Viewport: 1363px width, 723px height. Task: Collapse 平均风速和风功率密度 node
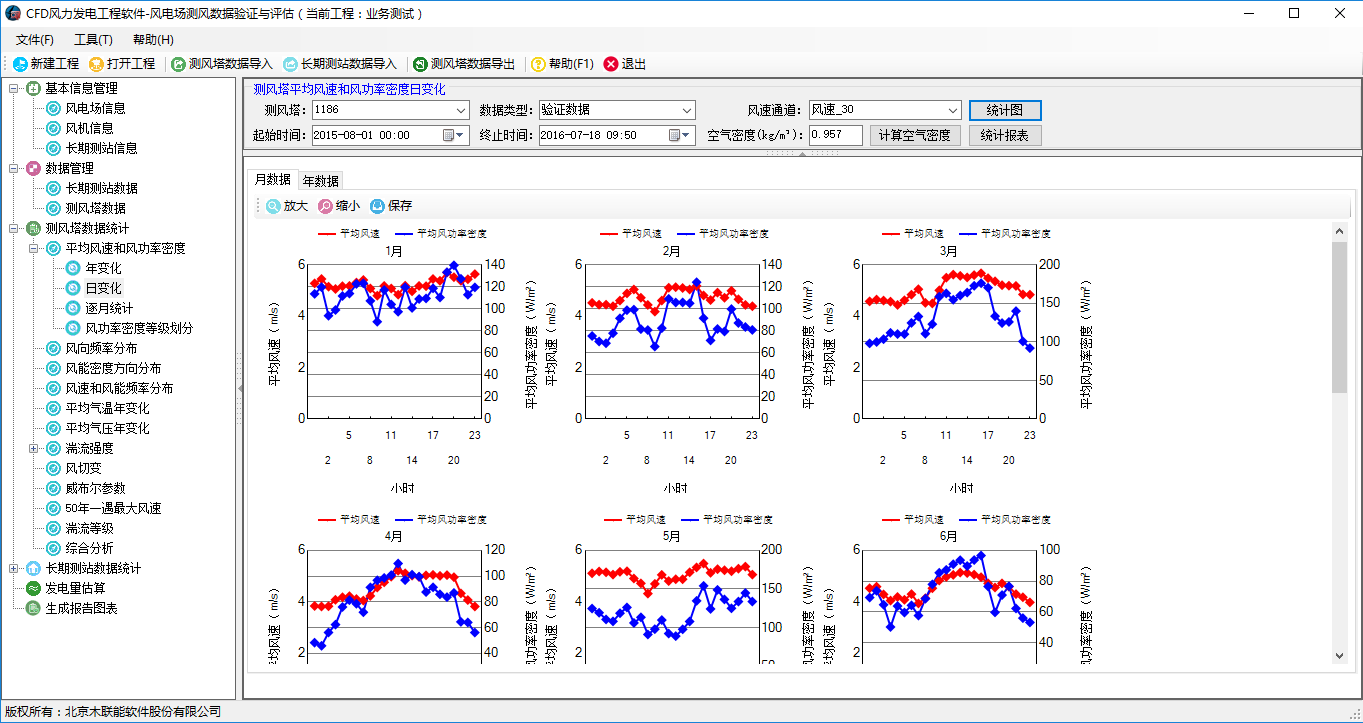click(34, 248)
